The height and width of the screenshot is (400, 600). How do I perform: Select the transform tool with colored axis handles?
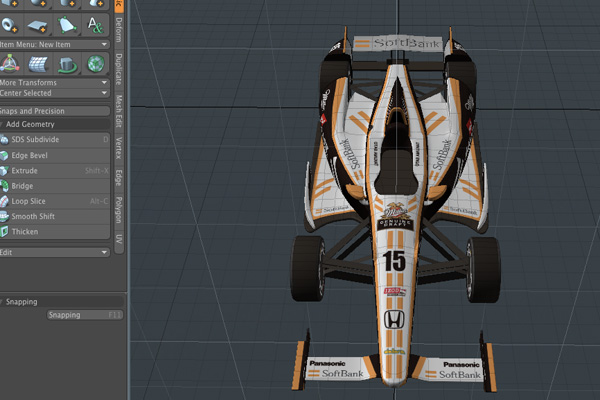[9, 63]
